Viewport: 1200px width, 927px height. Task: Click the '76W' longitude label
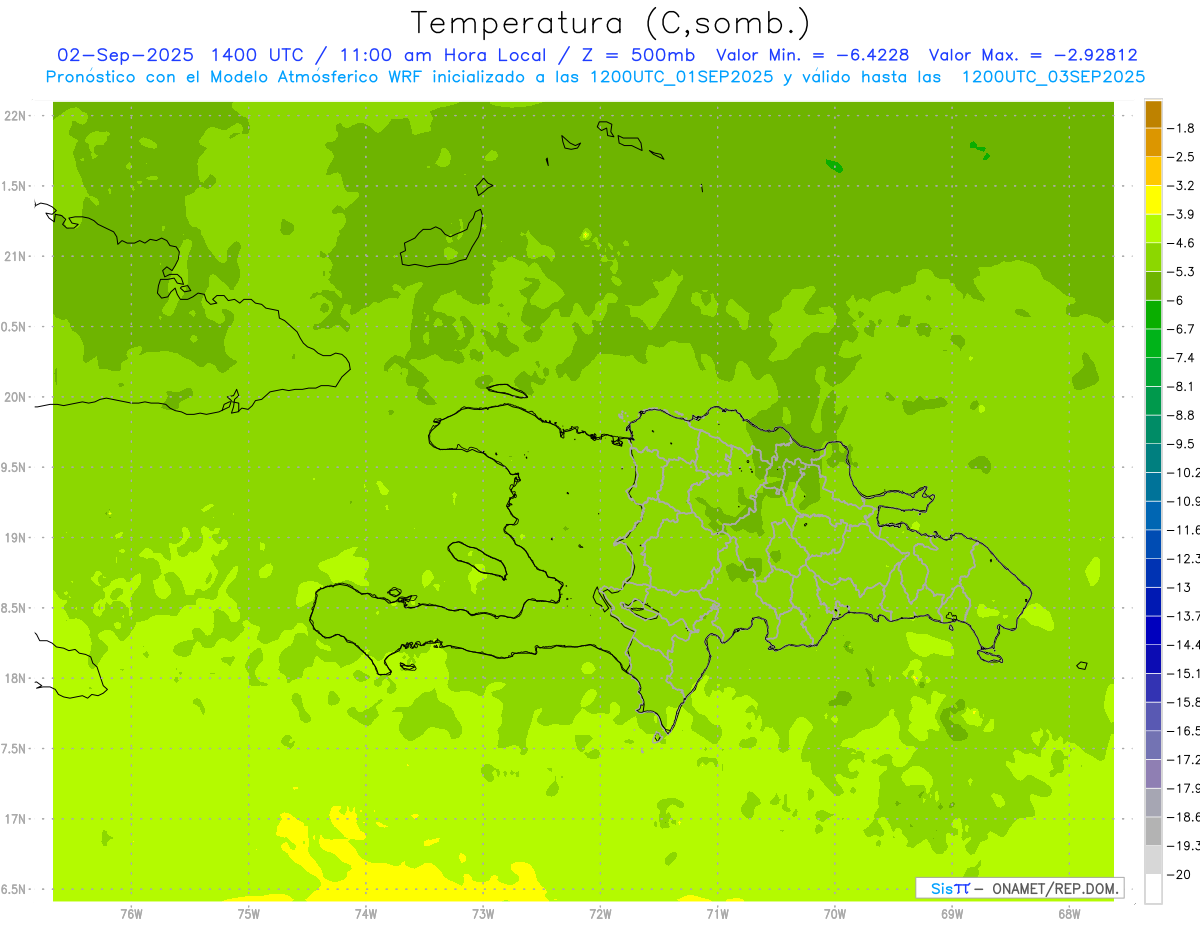point(131,914)
